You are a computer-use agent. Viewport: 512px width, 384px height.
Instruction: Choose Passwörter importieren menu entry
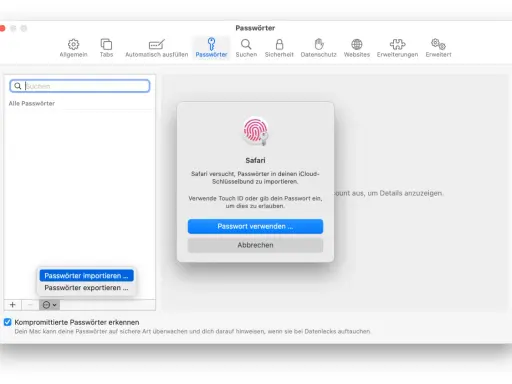[86, 276]
